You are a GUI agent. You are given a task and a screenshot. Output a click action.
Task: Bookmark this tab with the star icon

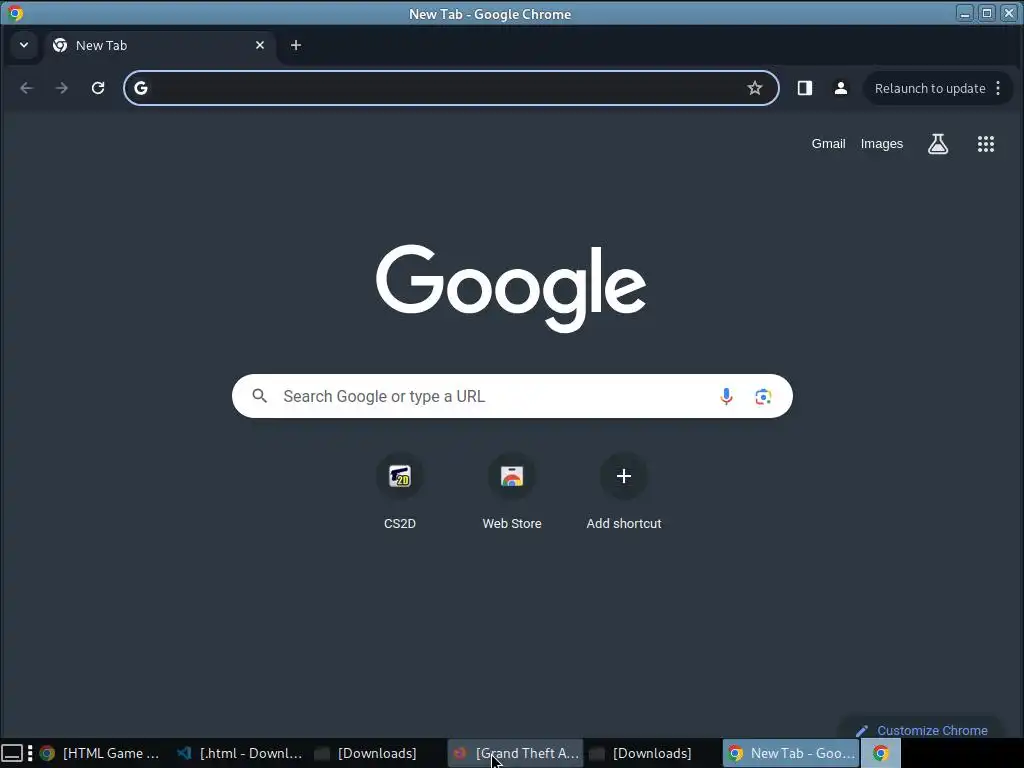(x=754, y=88)
